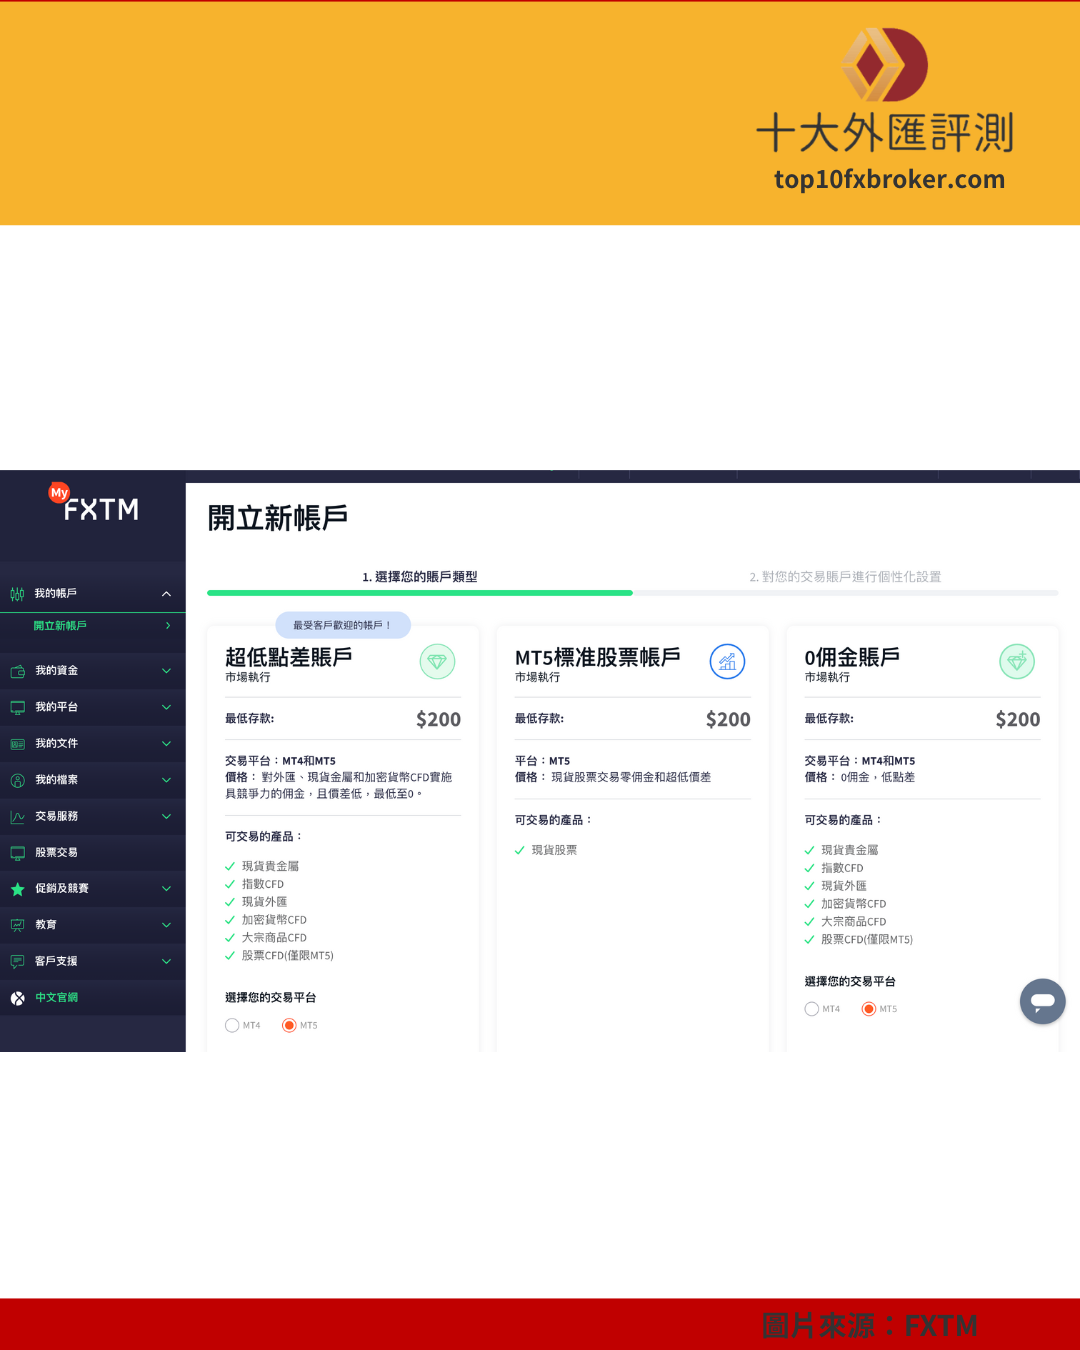Click the monitor icon beside 我的平台
Screen dimensions: 1080x1350
(x=17, y=707)
